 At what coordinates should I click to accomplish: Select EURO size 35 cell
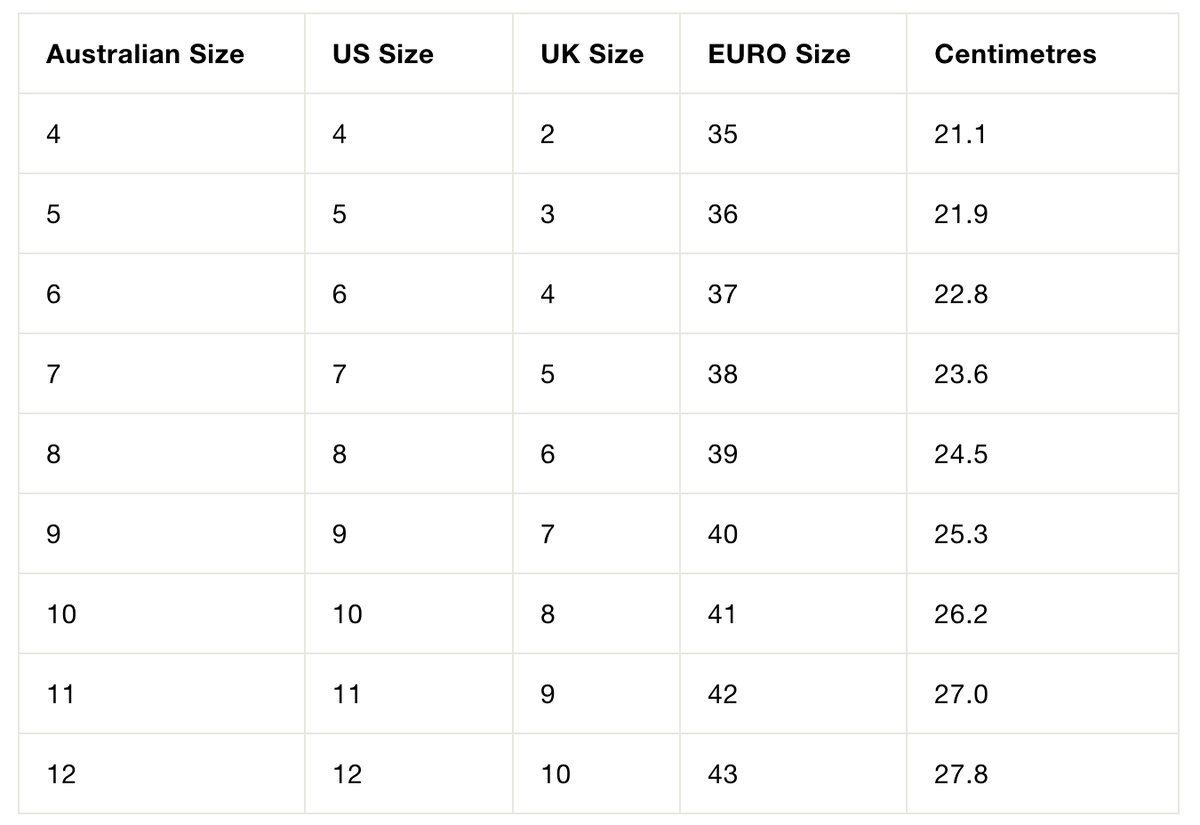click(x=794, y=134)
